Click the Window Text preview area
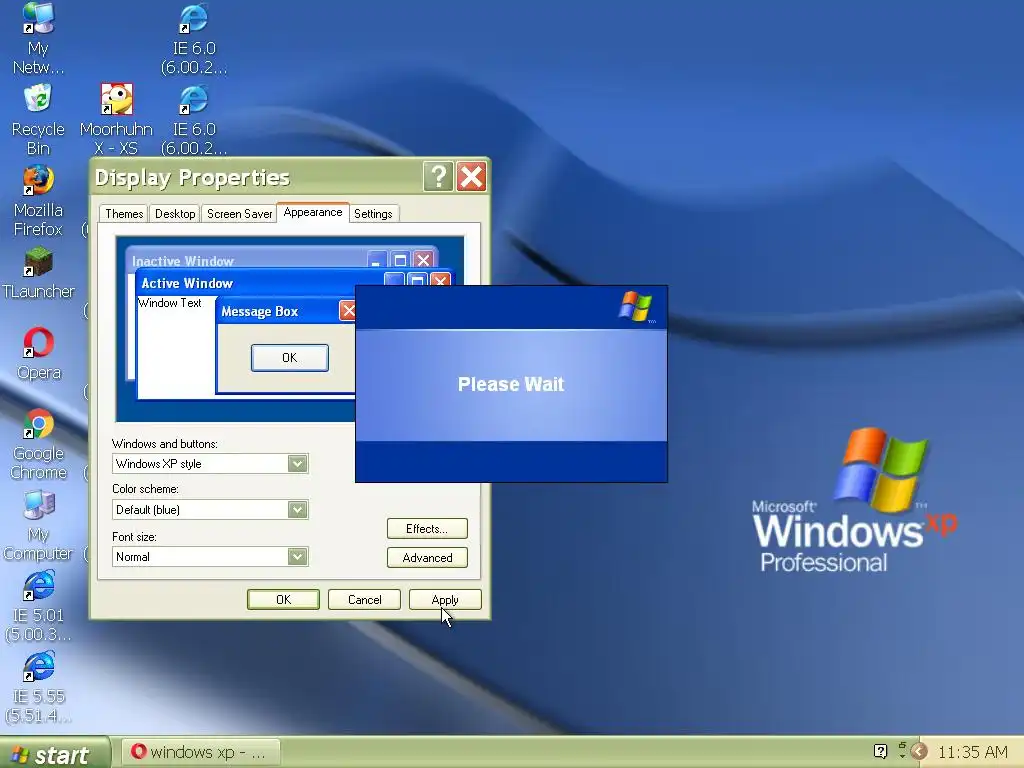This screenshot has width=1024, height=768. pyautogui.click(x=170, y=303)
